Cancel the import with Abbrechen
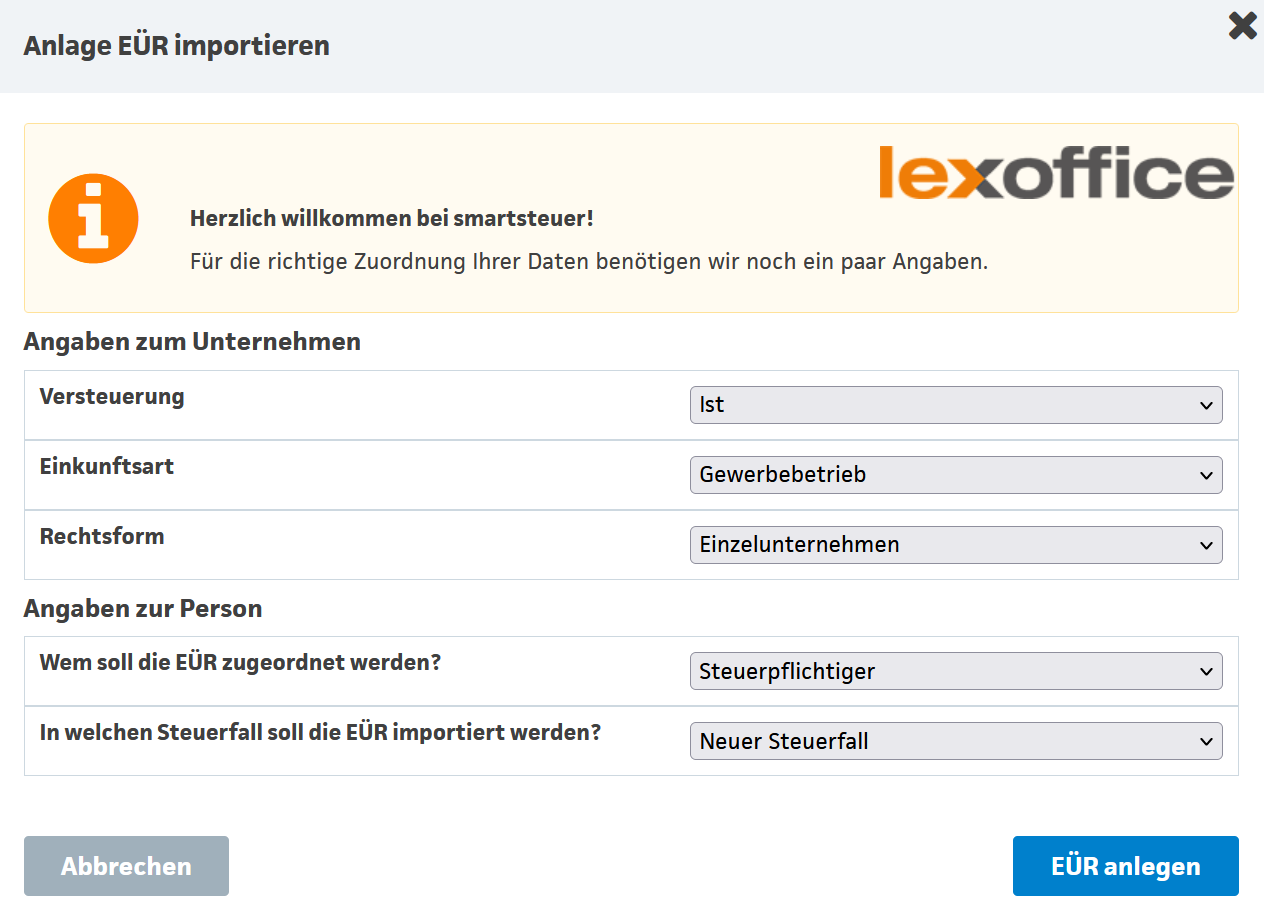Image resolution: width=1264 pixels, height=919 pixels. (126, 866)
